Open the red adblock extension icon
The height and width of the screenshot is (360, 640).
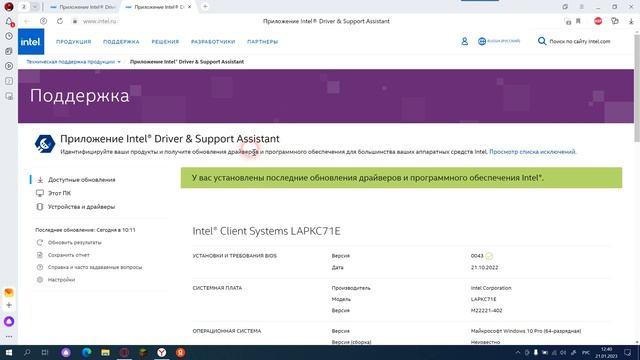point(598,21)
